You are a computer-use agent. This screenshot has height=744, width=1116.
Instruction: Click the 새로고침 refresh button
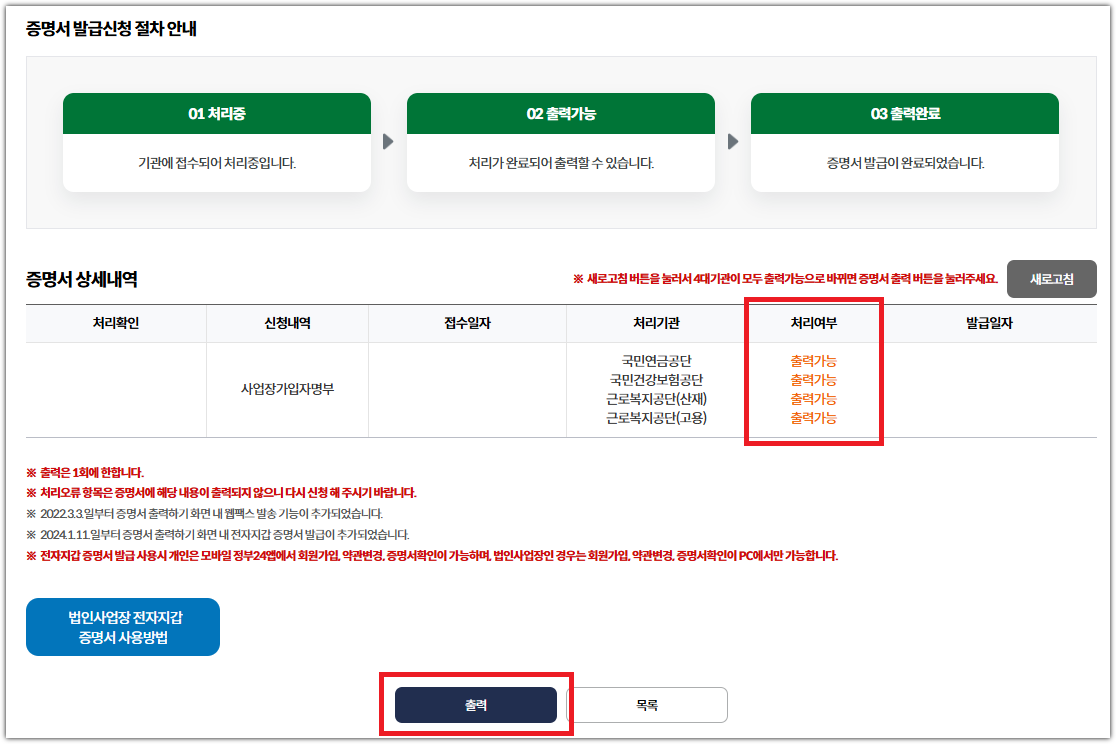1051,279
